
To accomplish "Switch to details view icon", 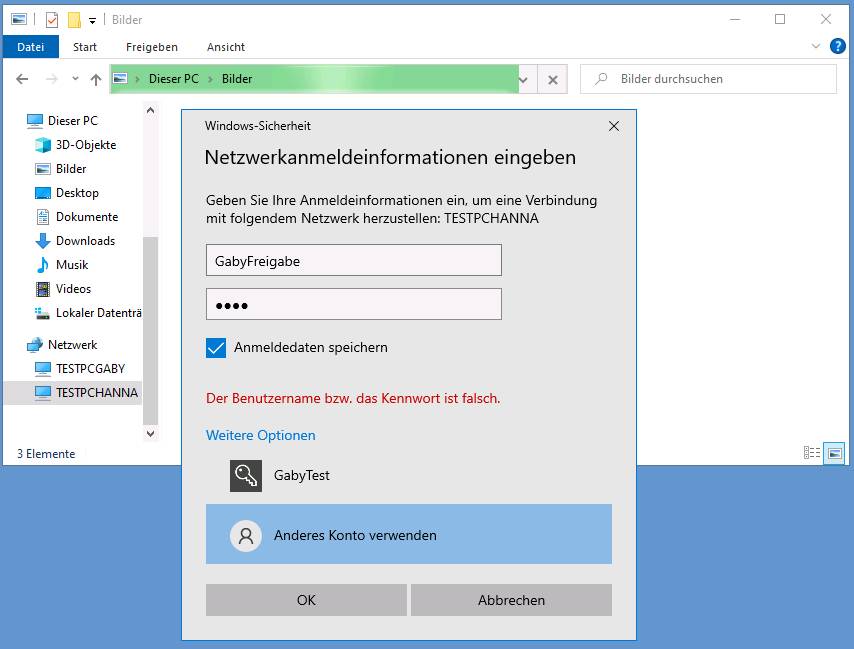I will (812, 452).
